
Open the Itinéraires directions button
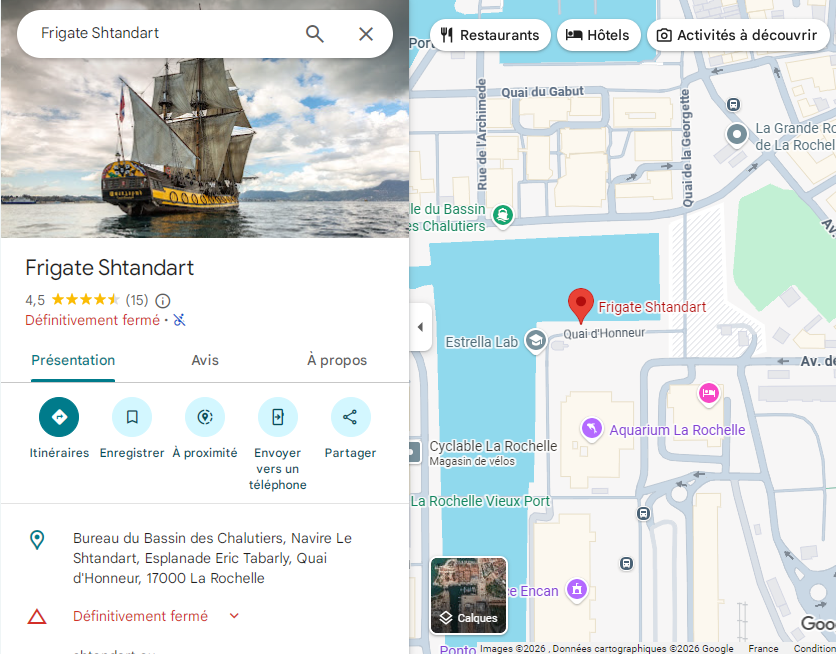[x=59, y=417]
